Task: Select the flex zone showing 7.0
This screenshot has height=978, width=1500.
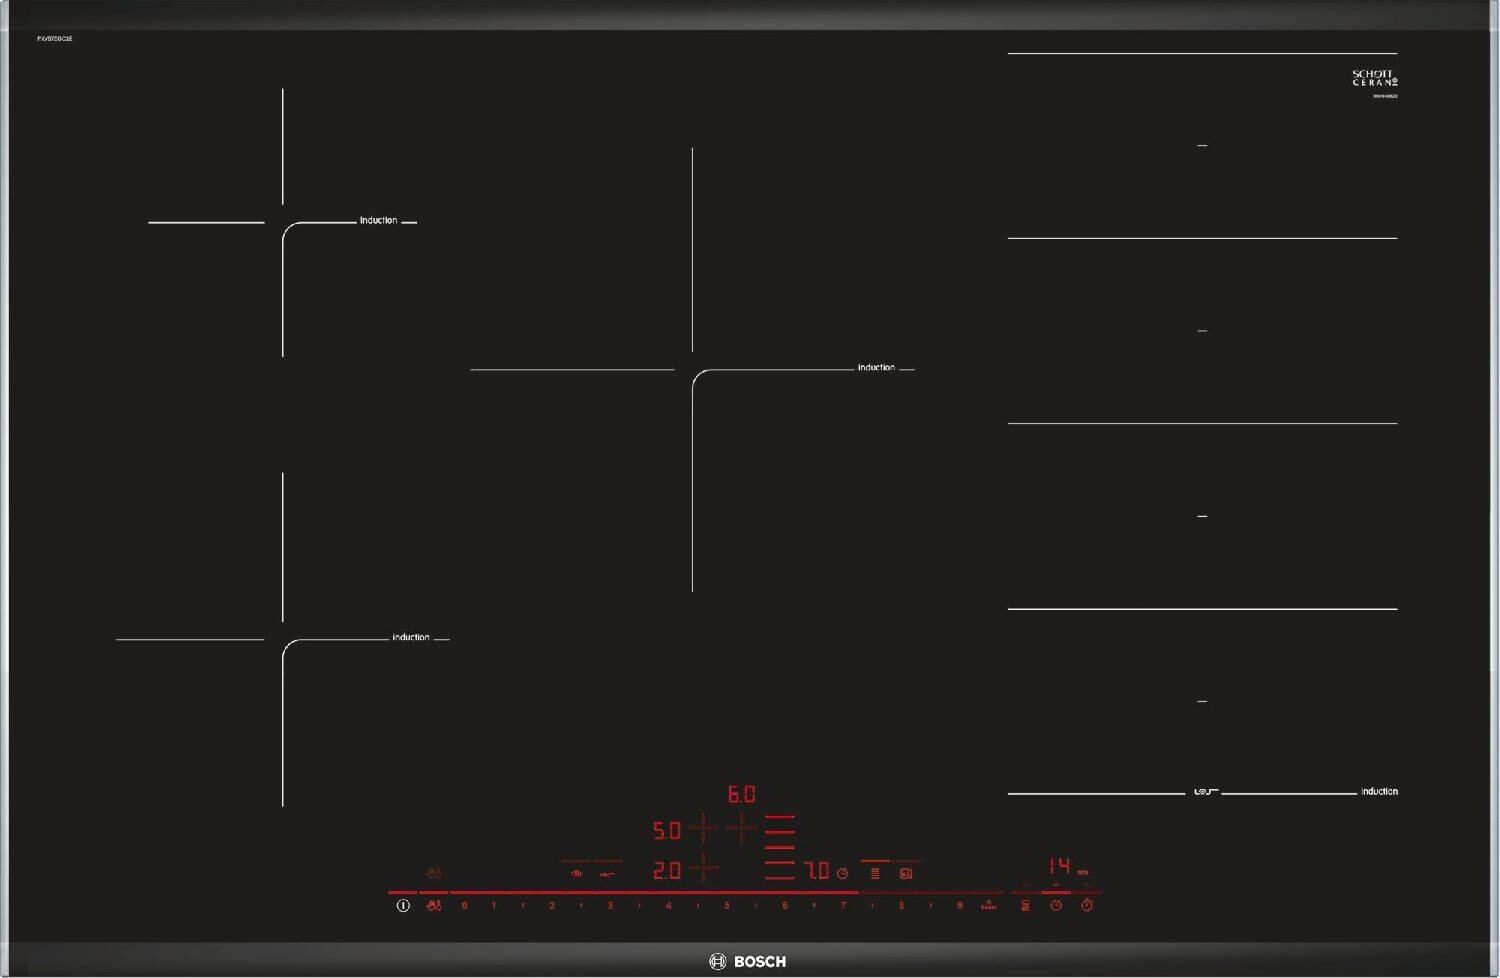Action: 816,871
